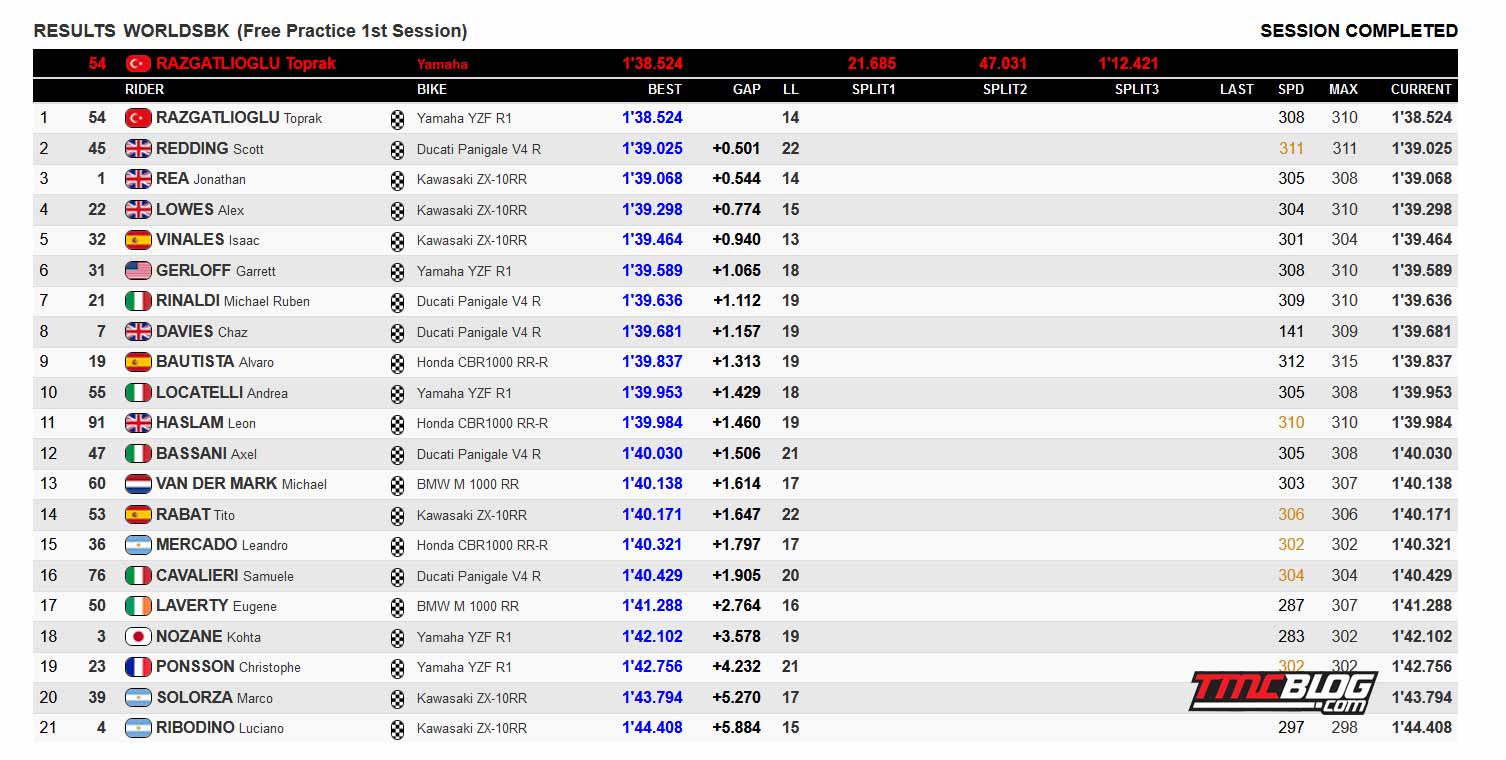Click the Italian flag beside LOCATELLI Andrea
1506x760 pixels.
(x=138, y=392)
